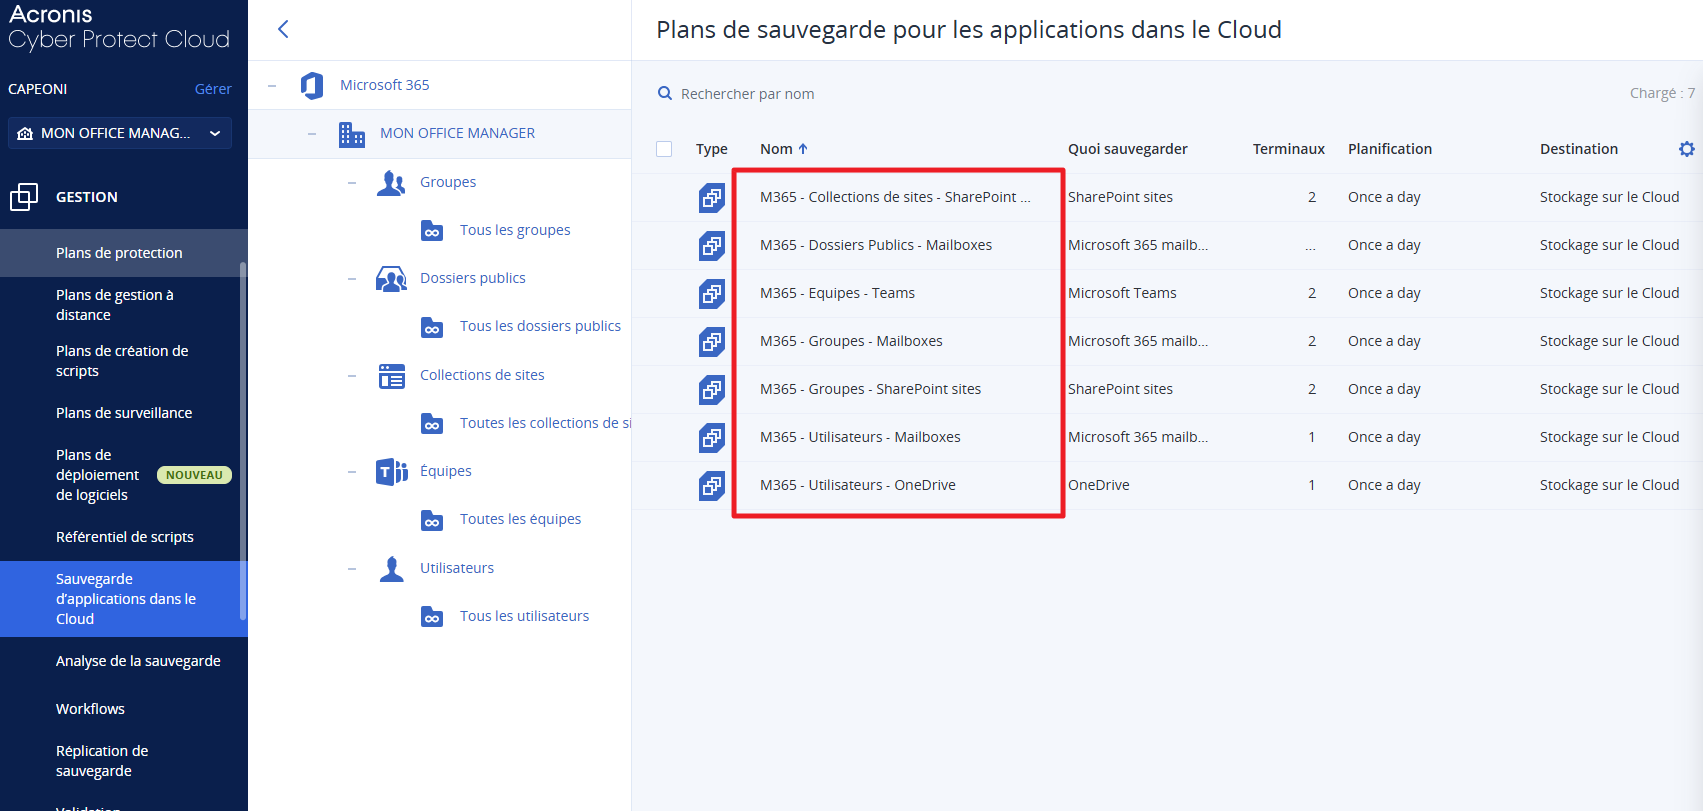
Task: Open Tous les dossiers publics link
Action: pyautogui.click(x=540, y=326)
